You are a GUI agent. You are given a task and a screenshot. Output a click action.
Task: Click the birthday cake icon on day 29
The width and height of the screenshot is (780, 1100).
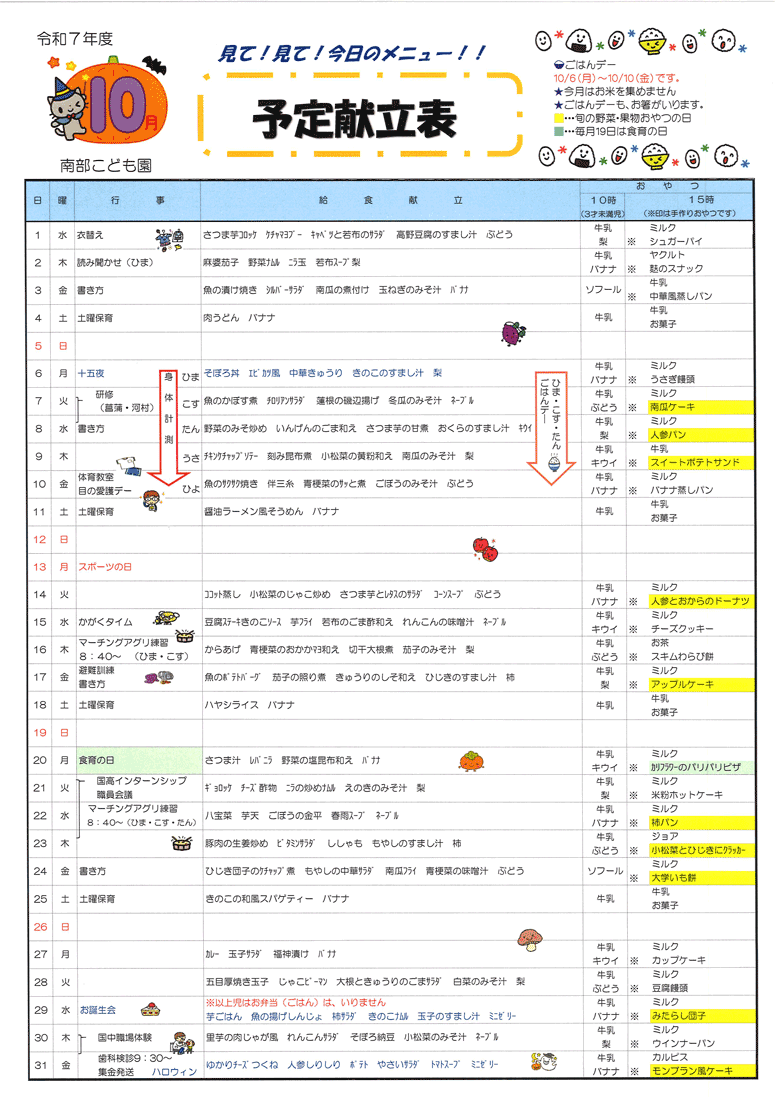click(149, 1008)
